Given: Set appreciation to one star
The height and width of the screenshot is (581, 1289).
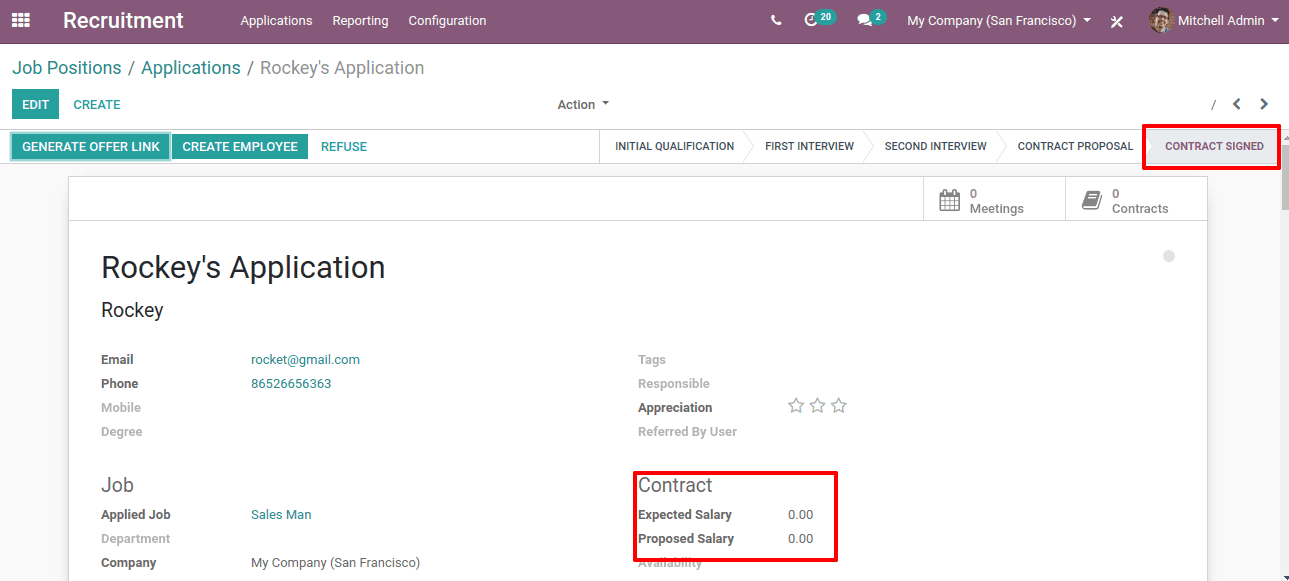Looking at the screenshot, I should pos(796,406).
